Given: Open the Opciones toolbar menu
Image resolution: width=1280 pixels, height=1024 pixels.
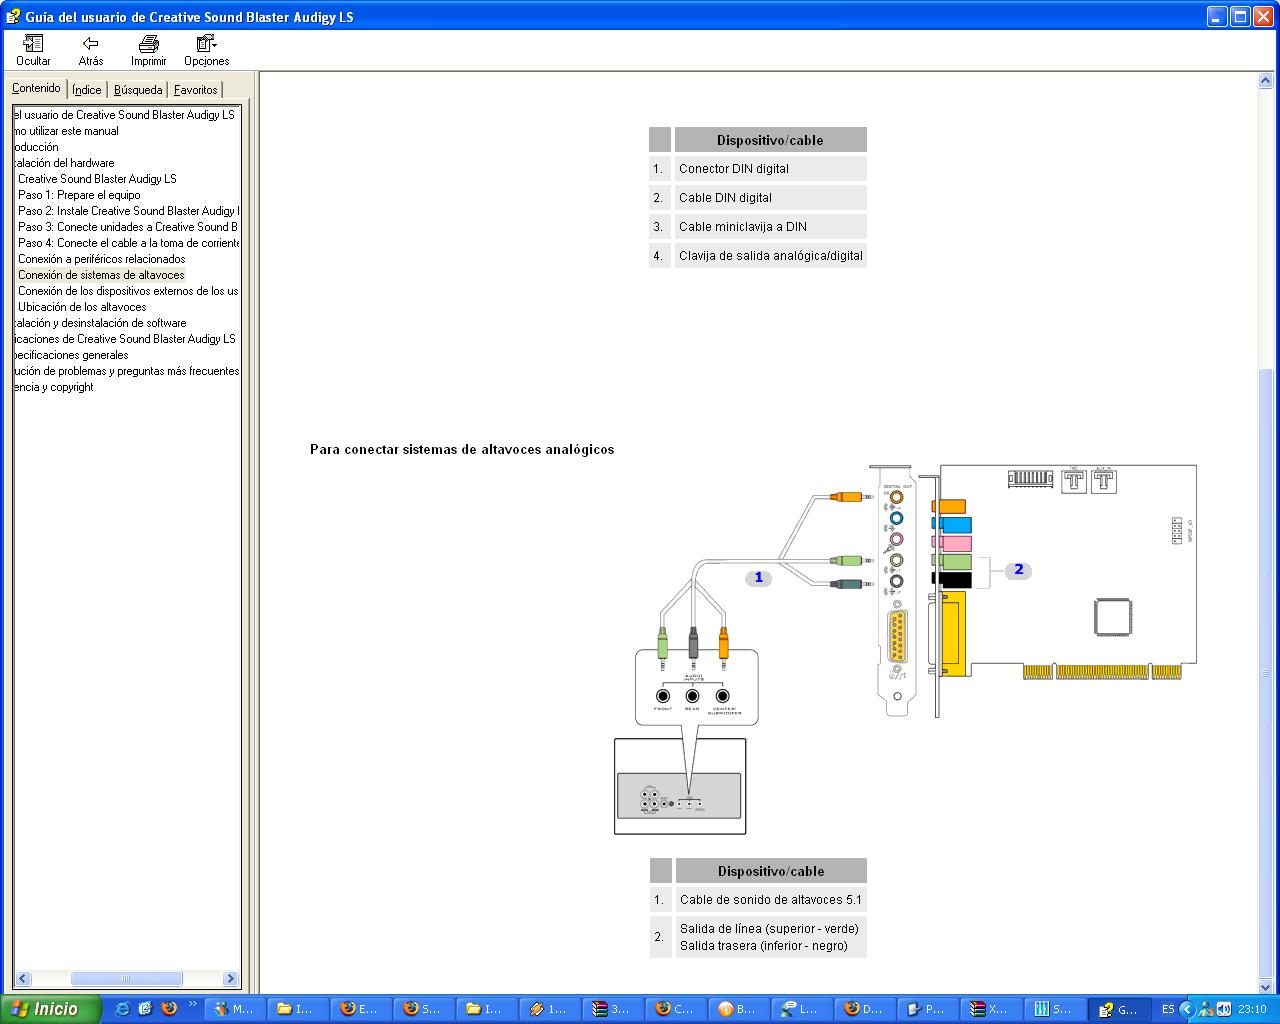Looking at the screenshot, I should [207, 50].
